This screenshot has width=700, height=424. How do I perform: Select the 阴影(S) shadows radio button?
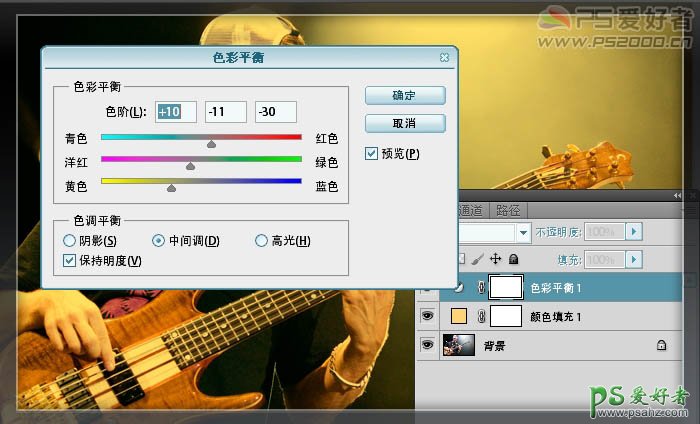coord(69,241)
